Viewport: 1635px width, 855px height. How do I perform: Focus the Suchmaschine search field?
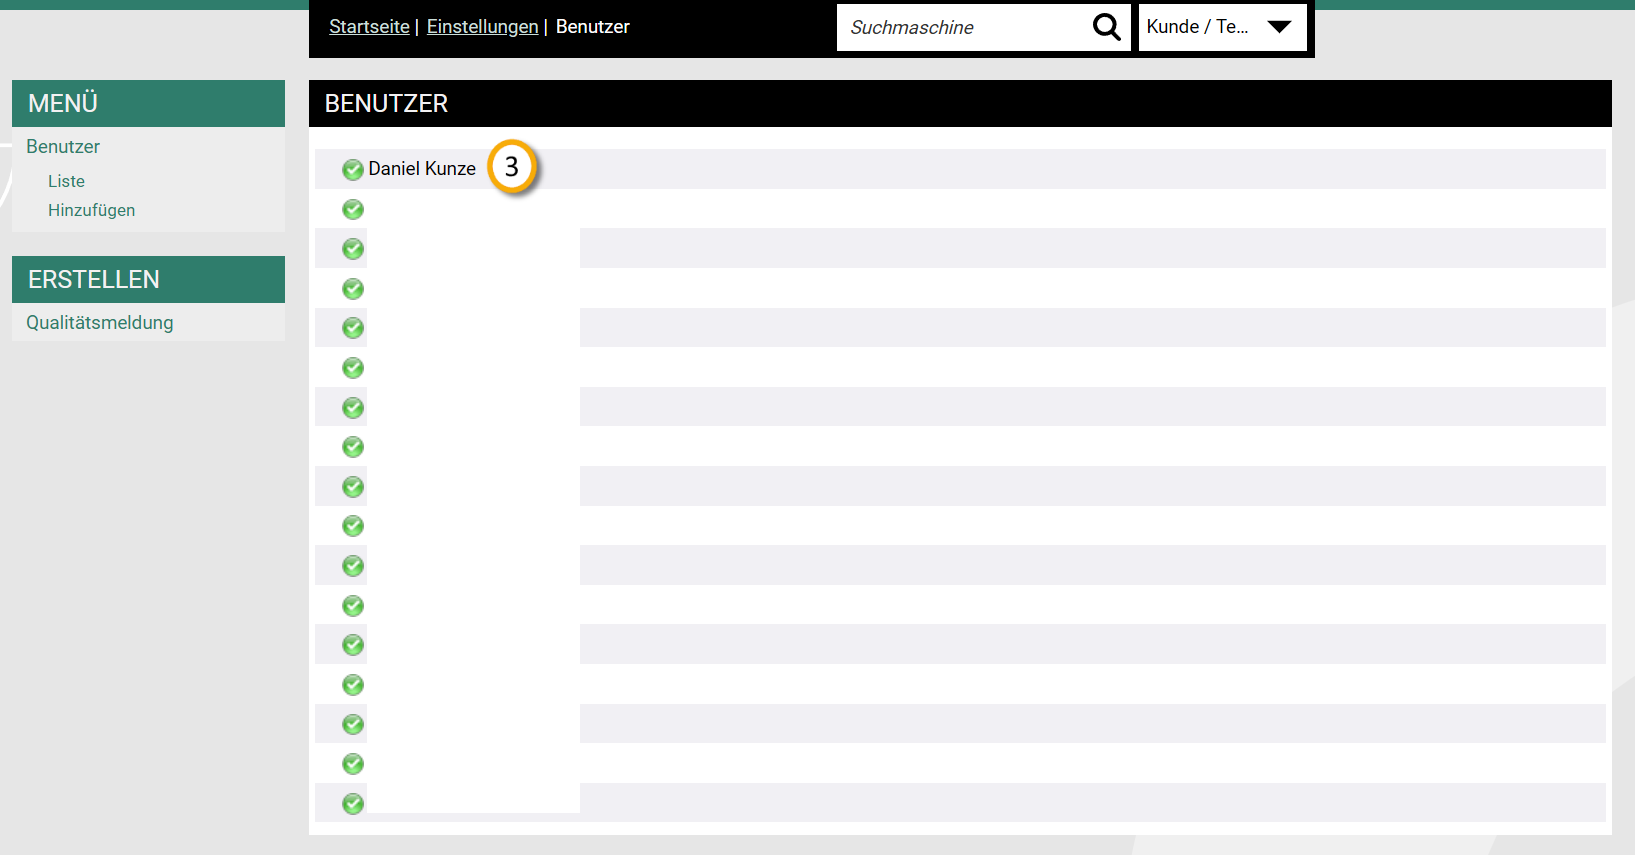click(960, 27)
